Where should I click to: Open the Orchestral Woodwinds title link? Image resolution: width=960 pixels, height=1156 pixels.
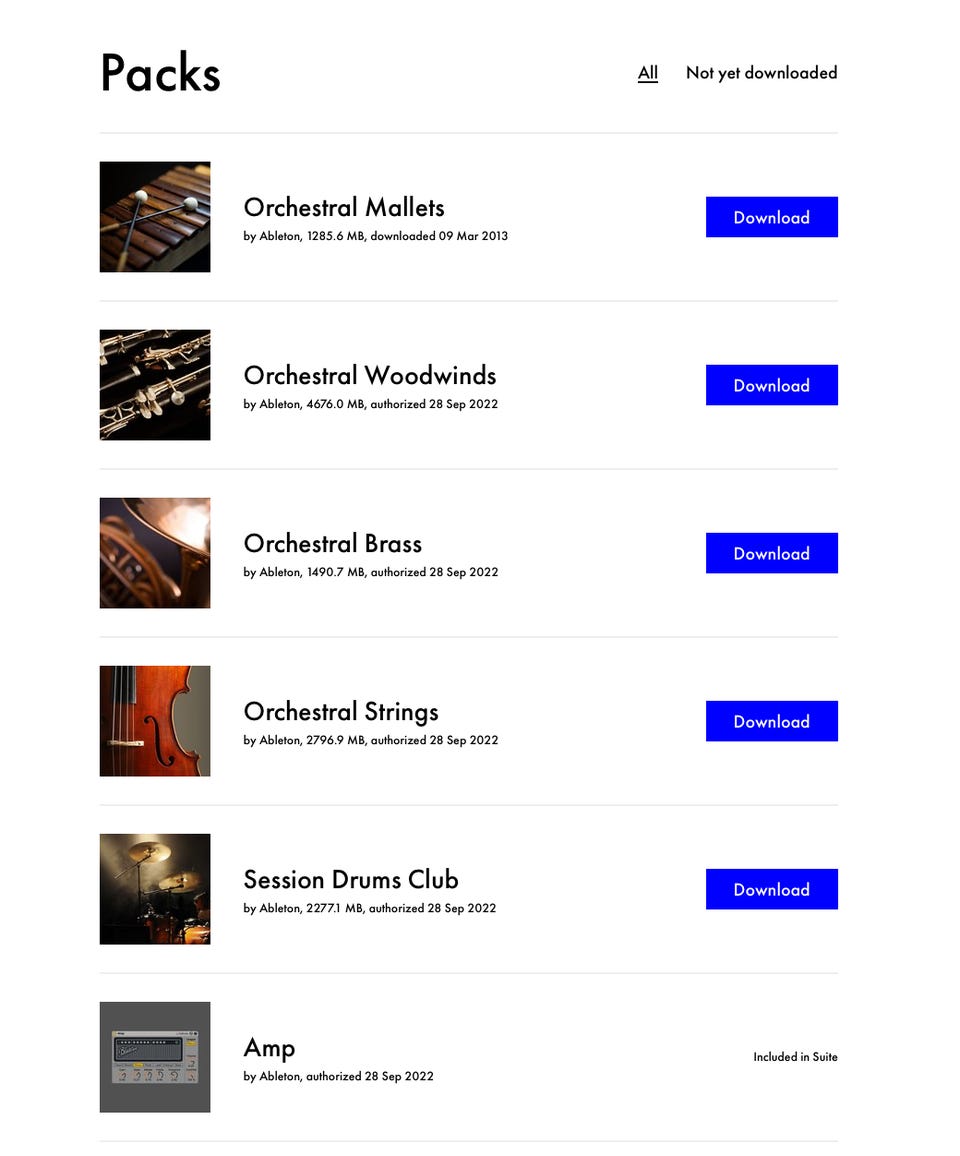(369, 375)
